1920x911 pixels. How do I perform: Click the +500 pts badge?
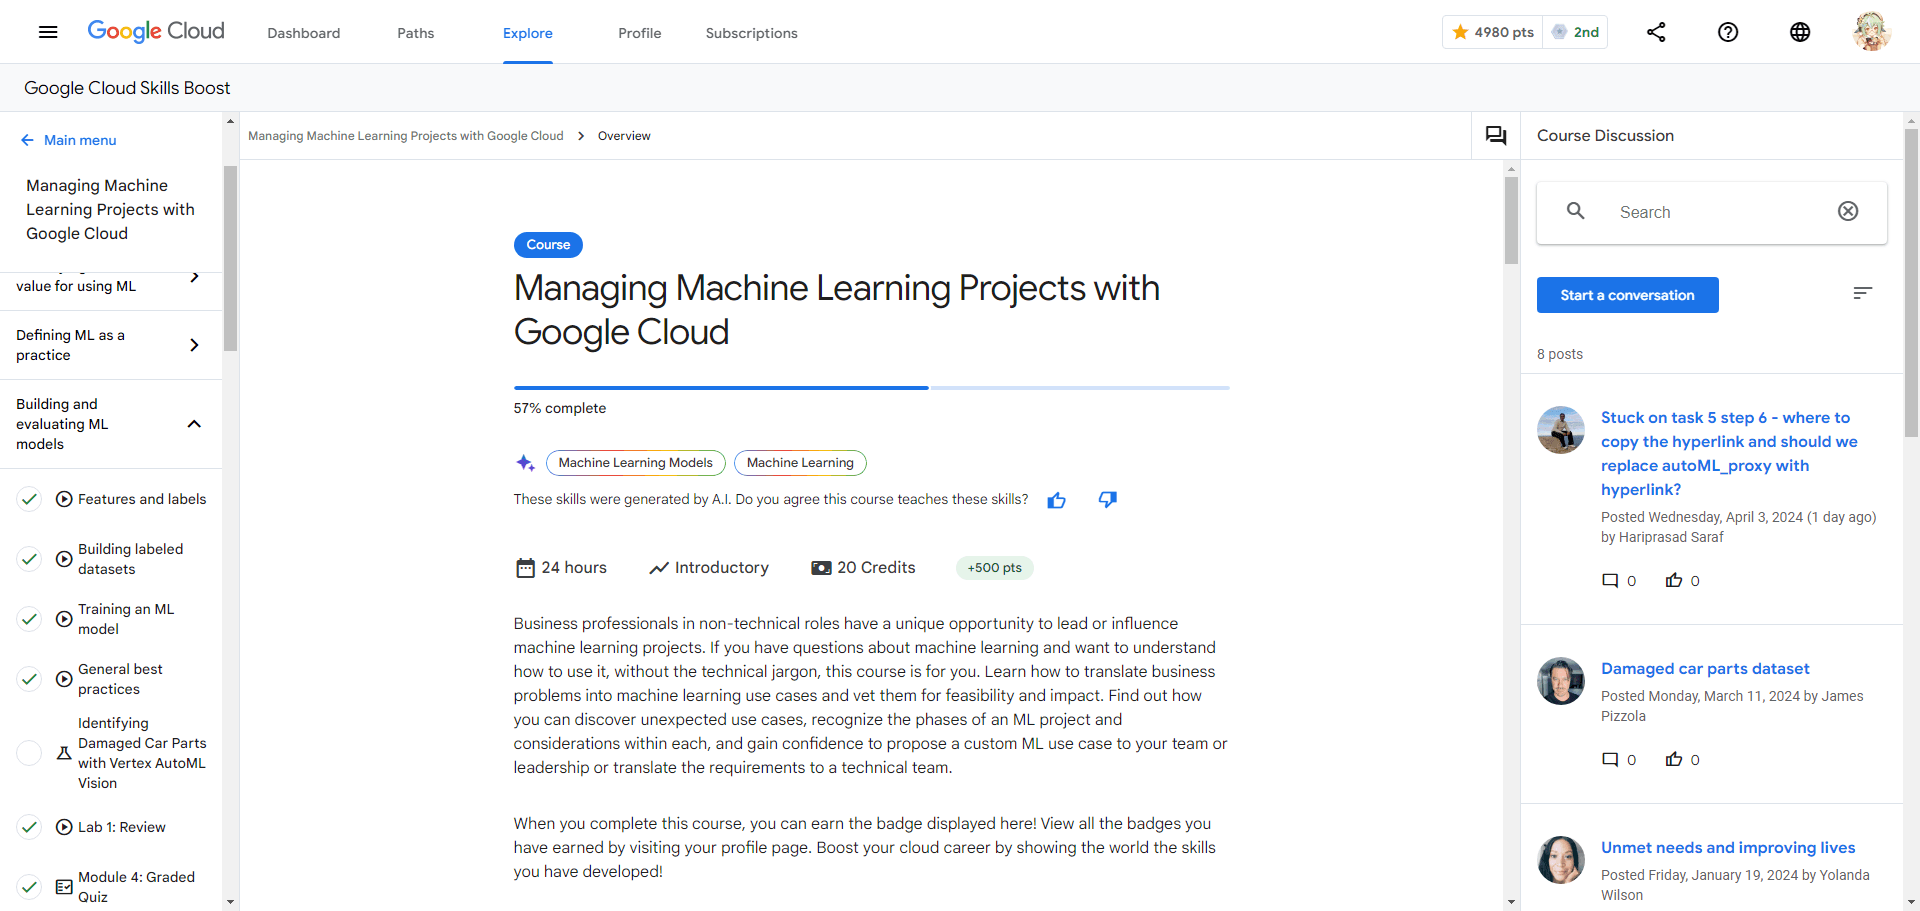coord(995,568)
